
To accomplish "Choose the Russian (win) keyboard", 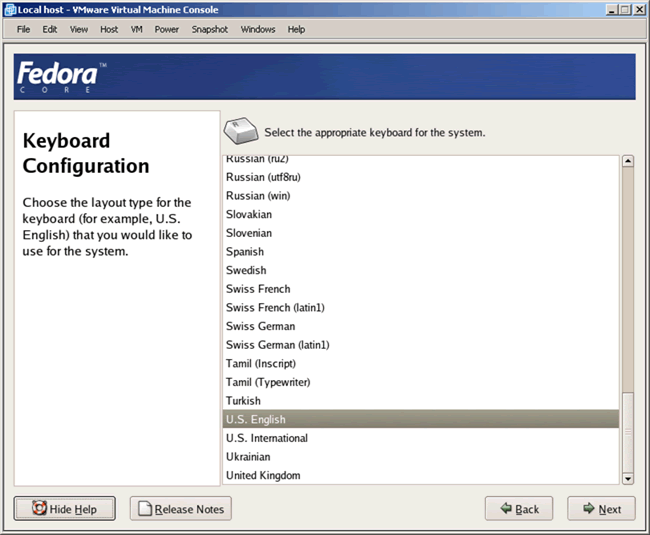I will coord(258,196).
